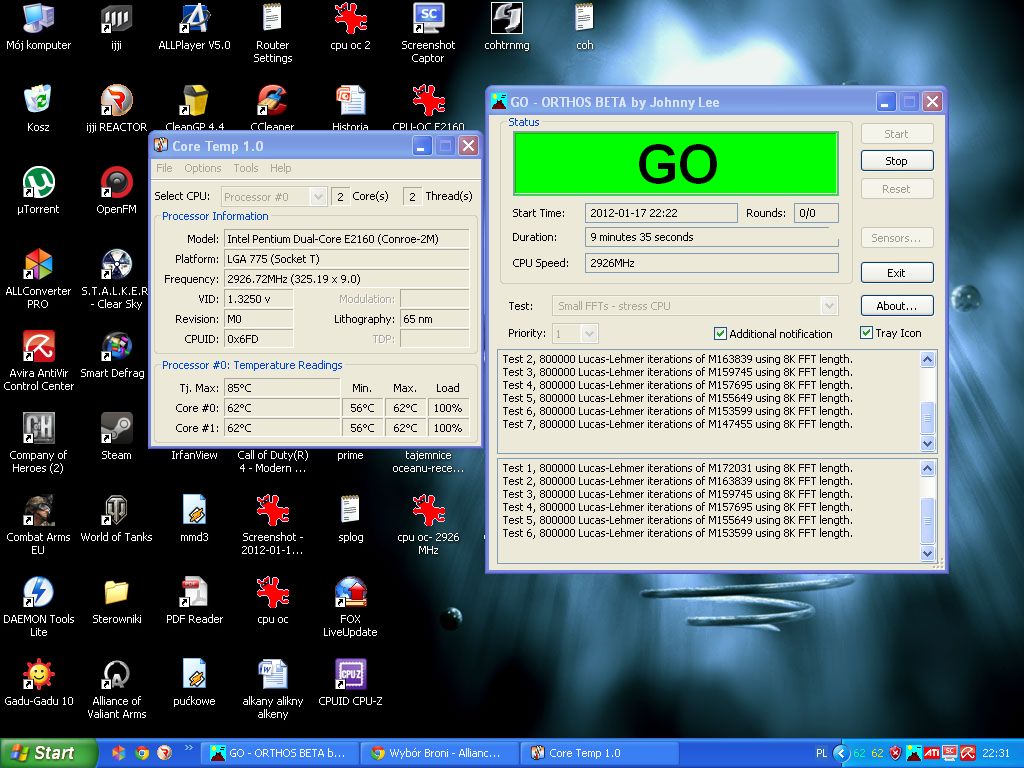Open the Tools menu in Core Temp
This screenshot has width=1024, height=768.
(x=246, y=168)
